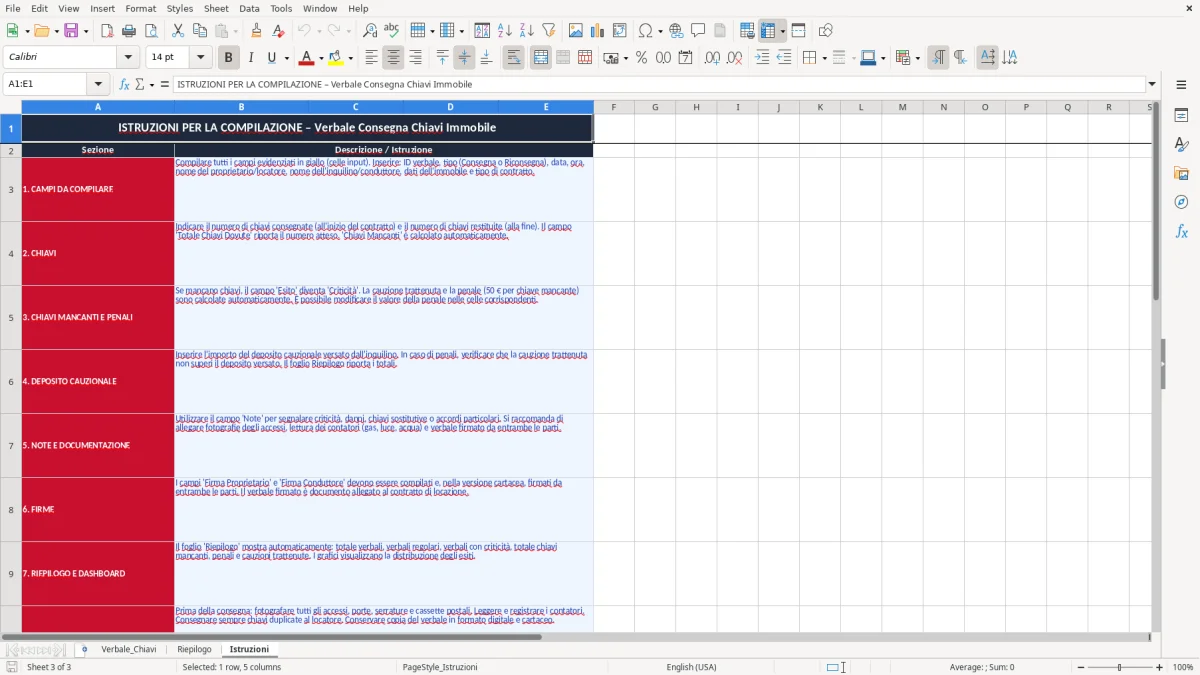1200x675 pixels.
Task: Open the Styles menu
Action: [180, 8]
